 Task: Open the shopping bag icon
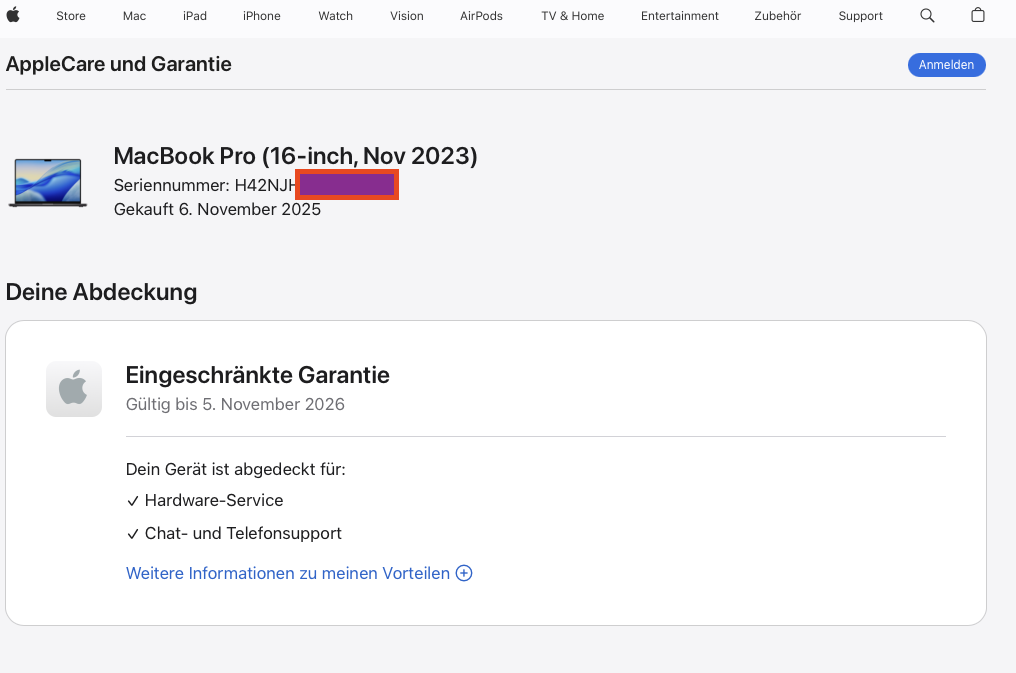(x=978, y=15)
